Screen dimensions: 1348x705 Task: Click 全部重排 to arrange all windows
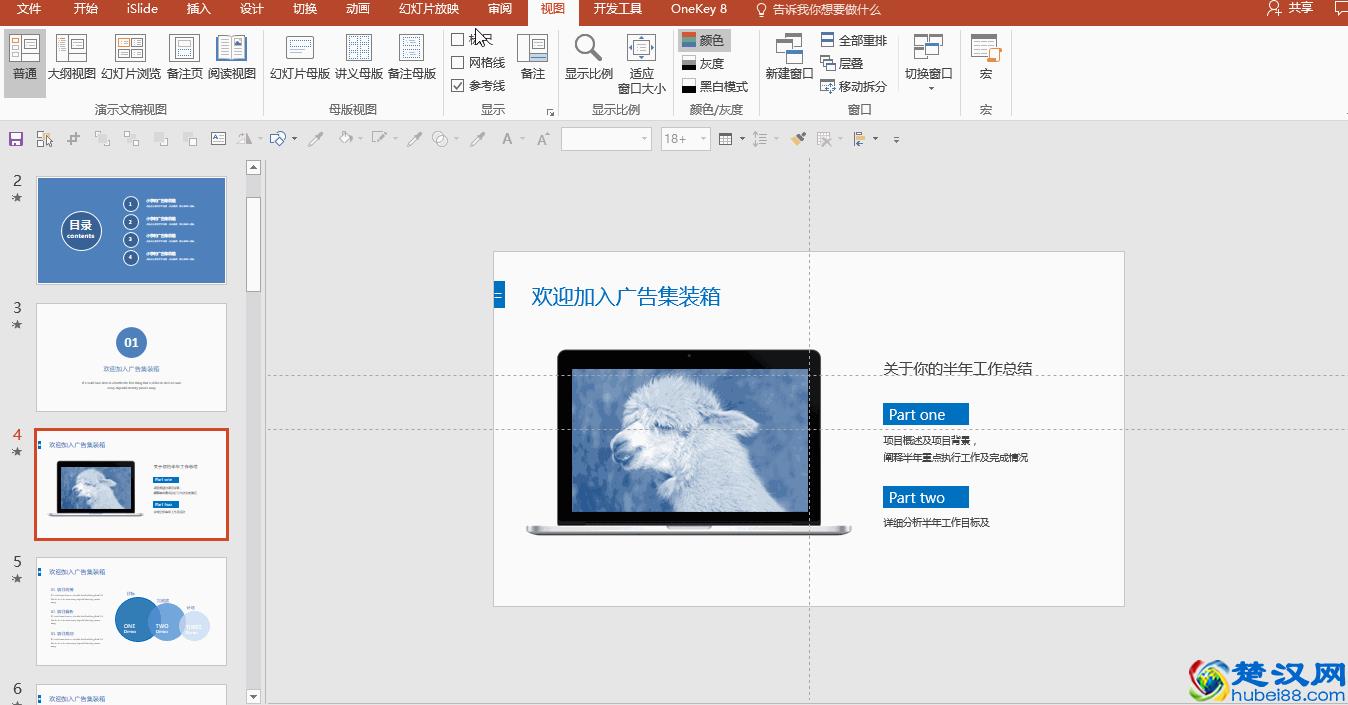point(855,39)
